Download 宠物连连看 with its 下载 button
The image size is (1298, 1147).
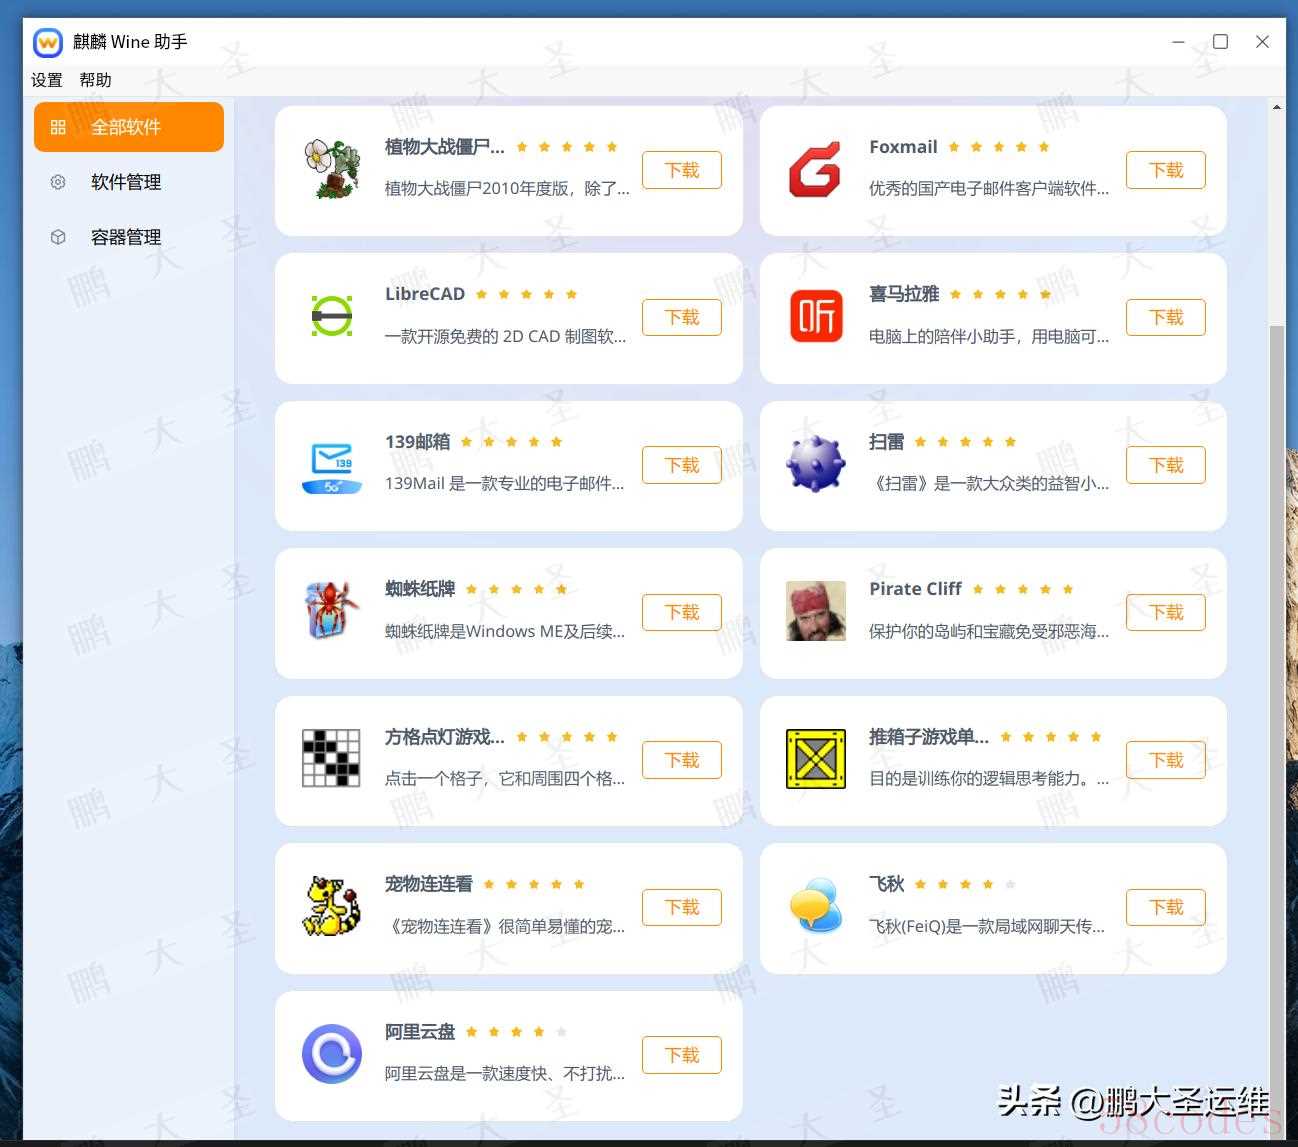tap(681, 907)
